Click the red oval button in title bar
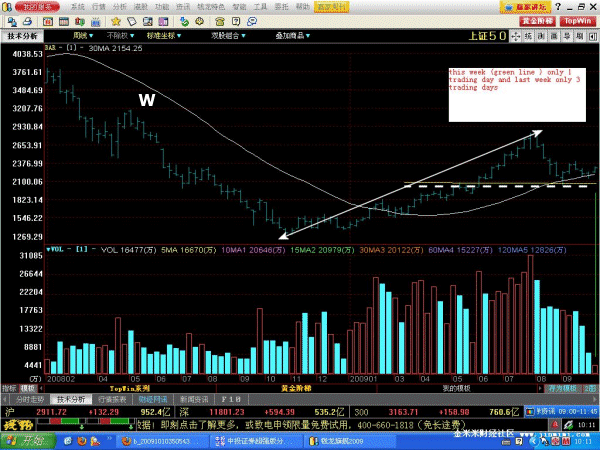Viewport: 600px width, 450px height. point(37,7)
